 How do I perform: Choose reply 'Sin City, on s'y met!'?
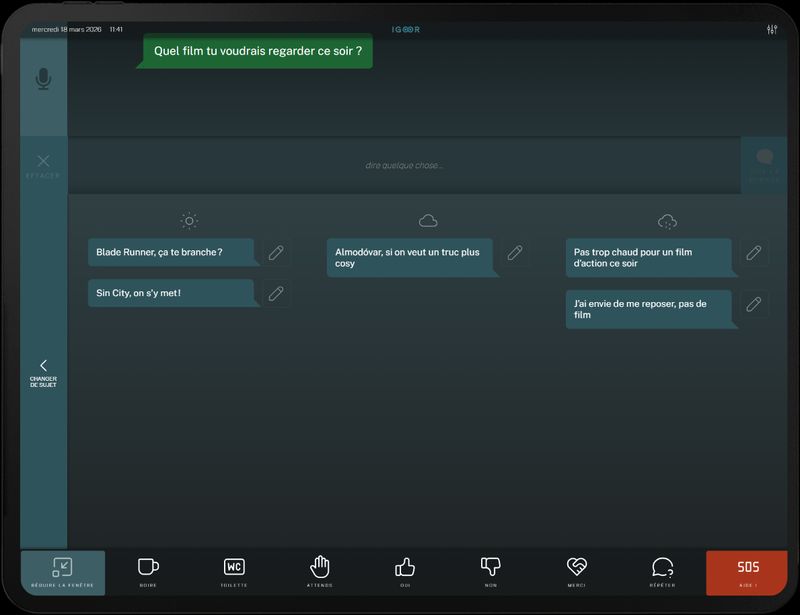(173, 293)
